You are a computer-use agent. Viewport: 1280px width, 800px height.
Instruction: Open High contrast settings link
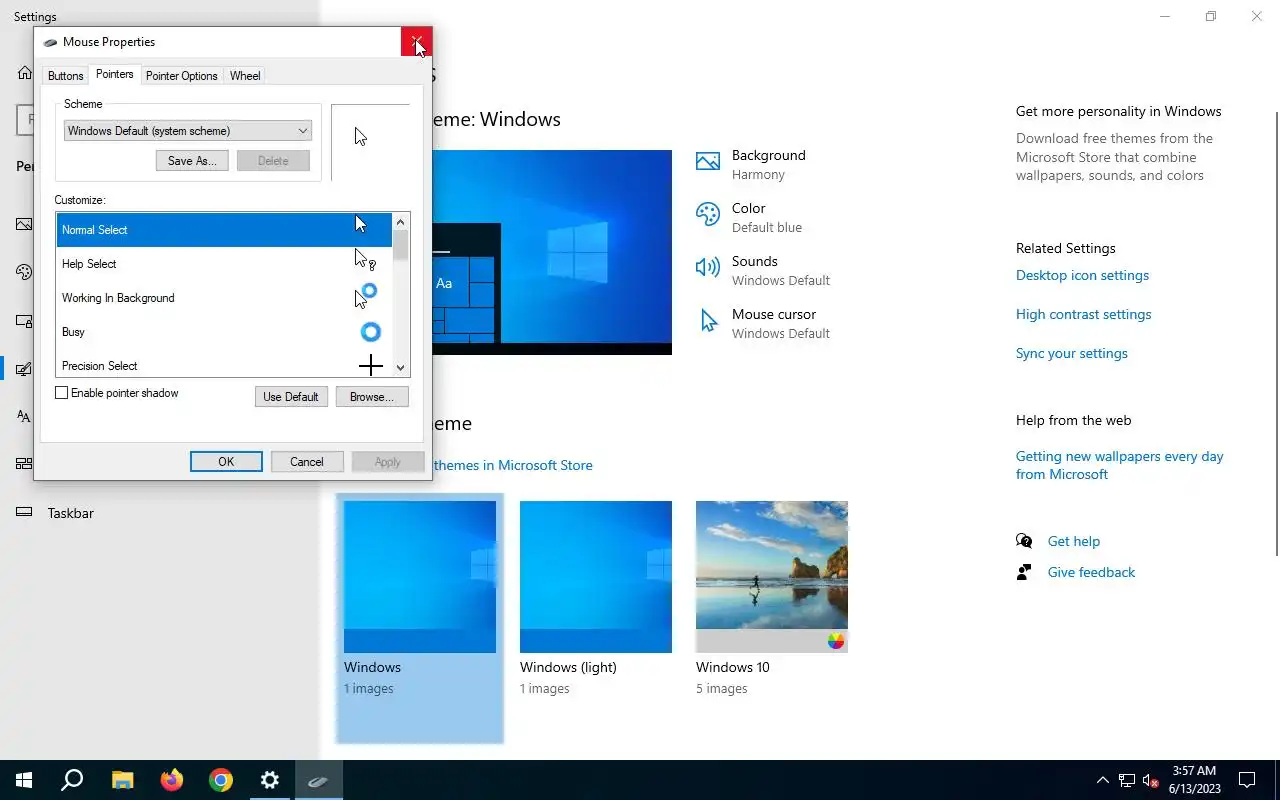(1083, 314)
